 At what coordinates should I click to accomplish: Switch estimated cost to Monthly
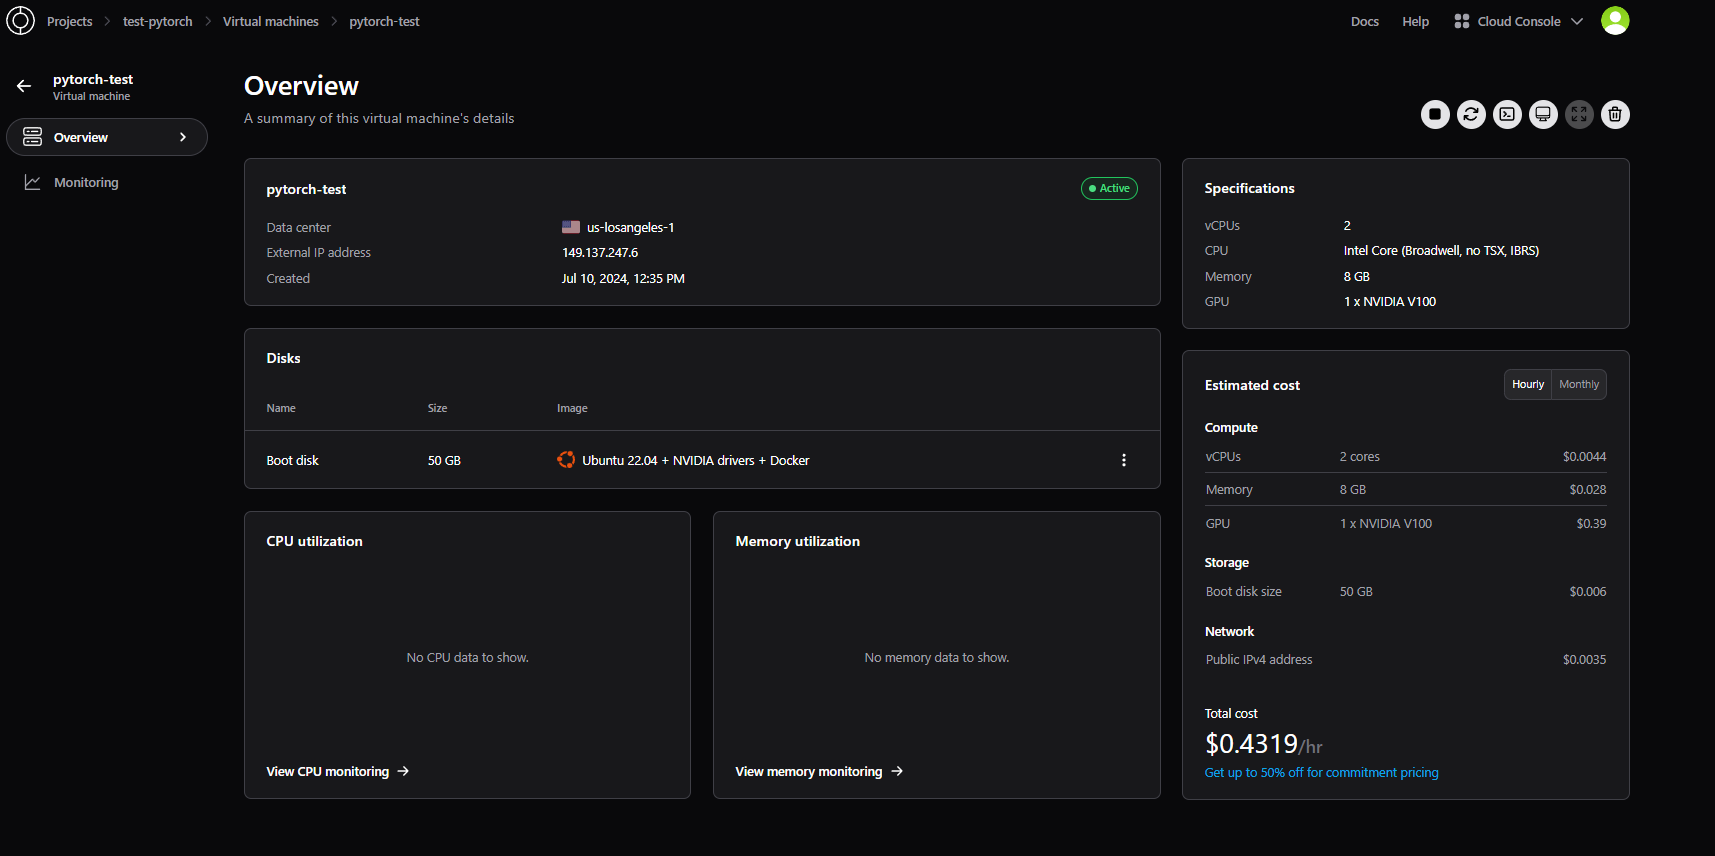pos(1579,384)
